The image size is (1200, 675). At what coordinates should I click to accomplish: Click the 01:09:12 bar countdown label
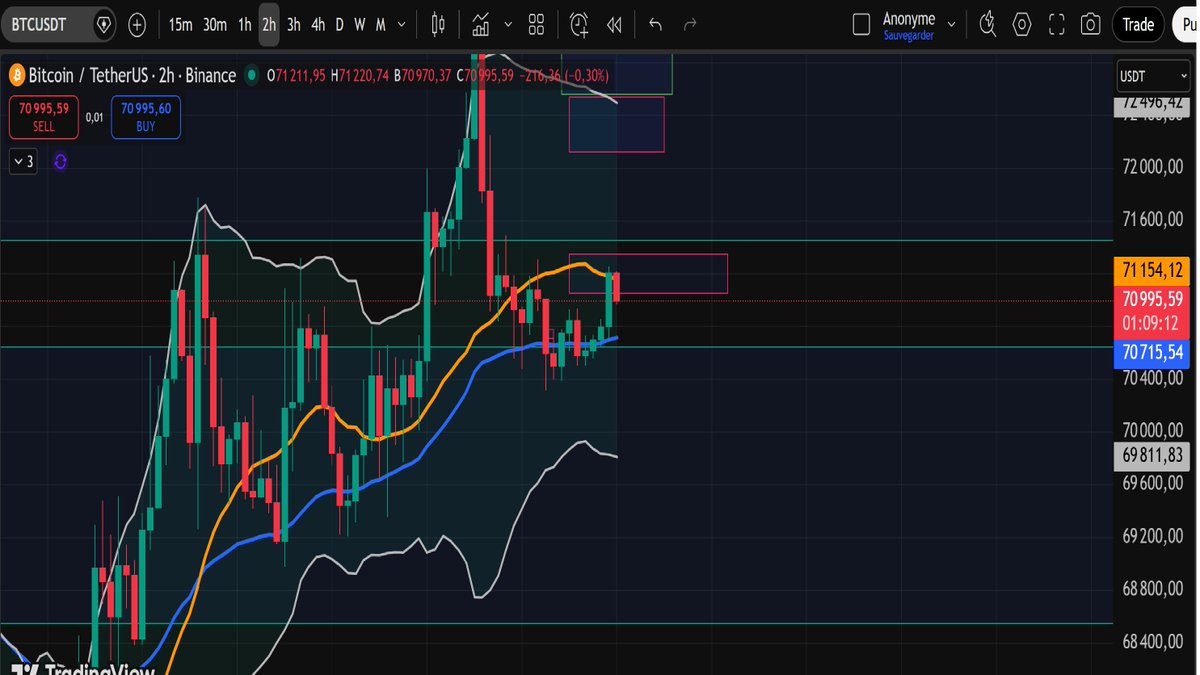coord(1152,323)
